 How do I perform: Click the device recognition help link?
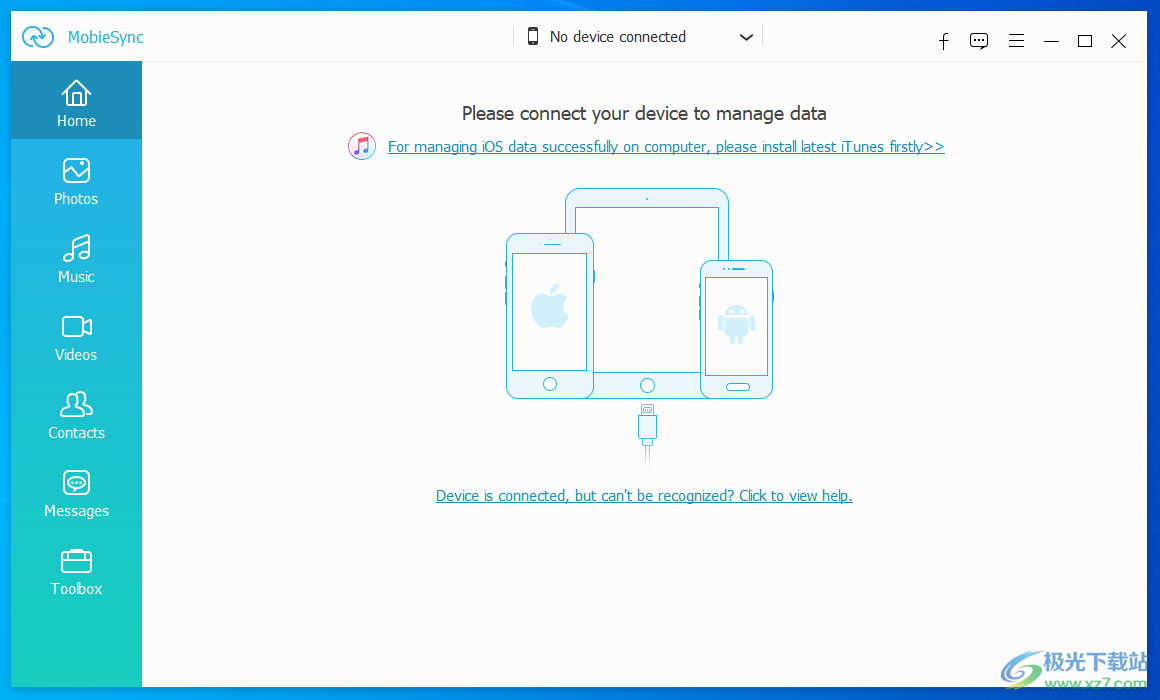(x=644, y=495)
